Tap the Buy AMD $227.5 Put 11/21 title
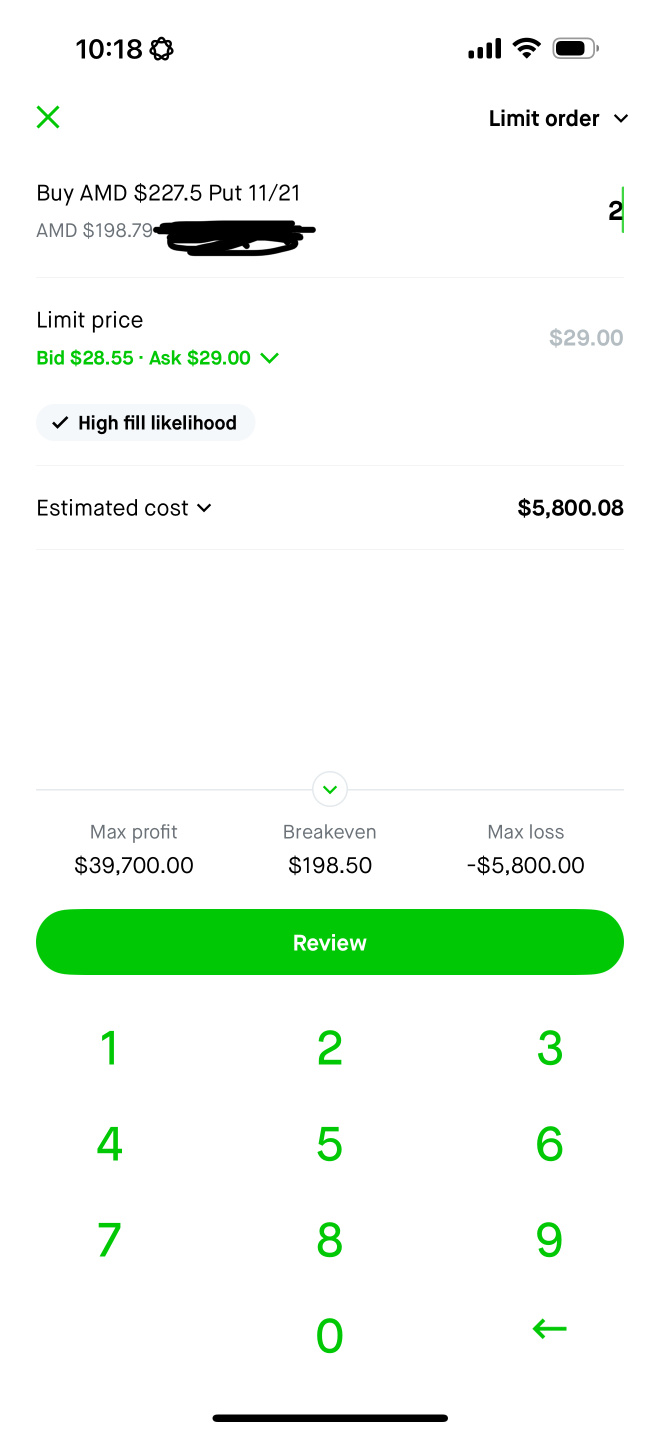660x1434 pixels. [x=168, y=193]
